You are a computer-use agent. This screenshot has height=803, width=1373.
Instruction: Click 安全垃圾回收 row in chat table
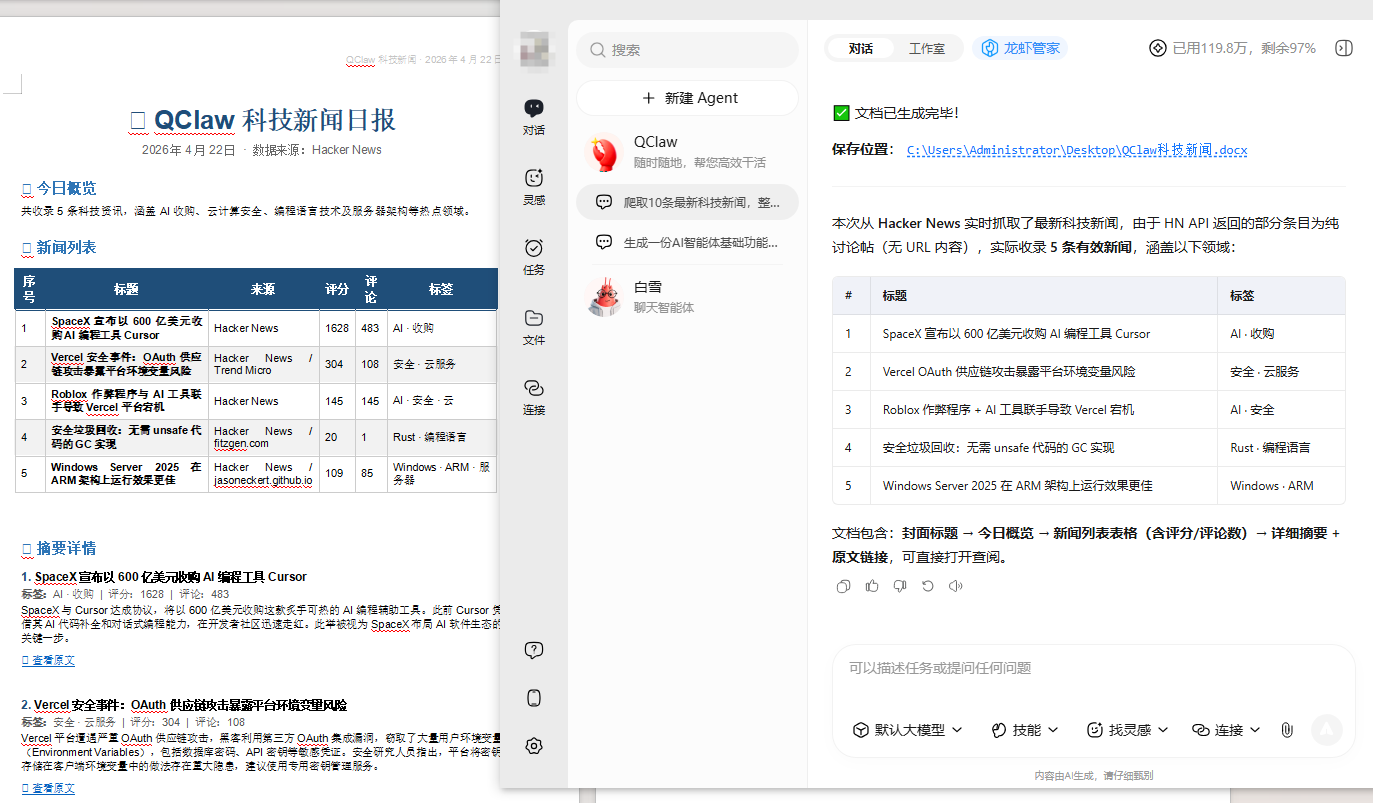coord(1089,448)
